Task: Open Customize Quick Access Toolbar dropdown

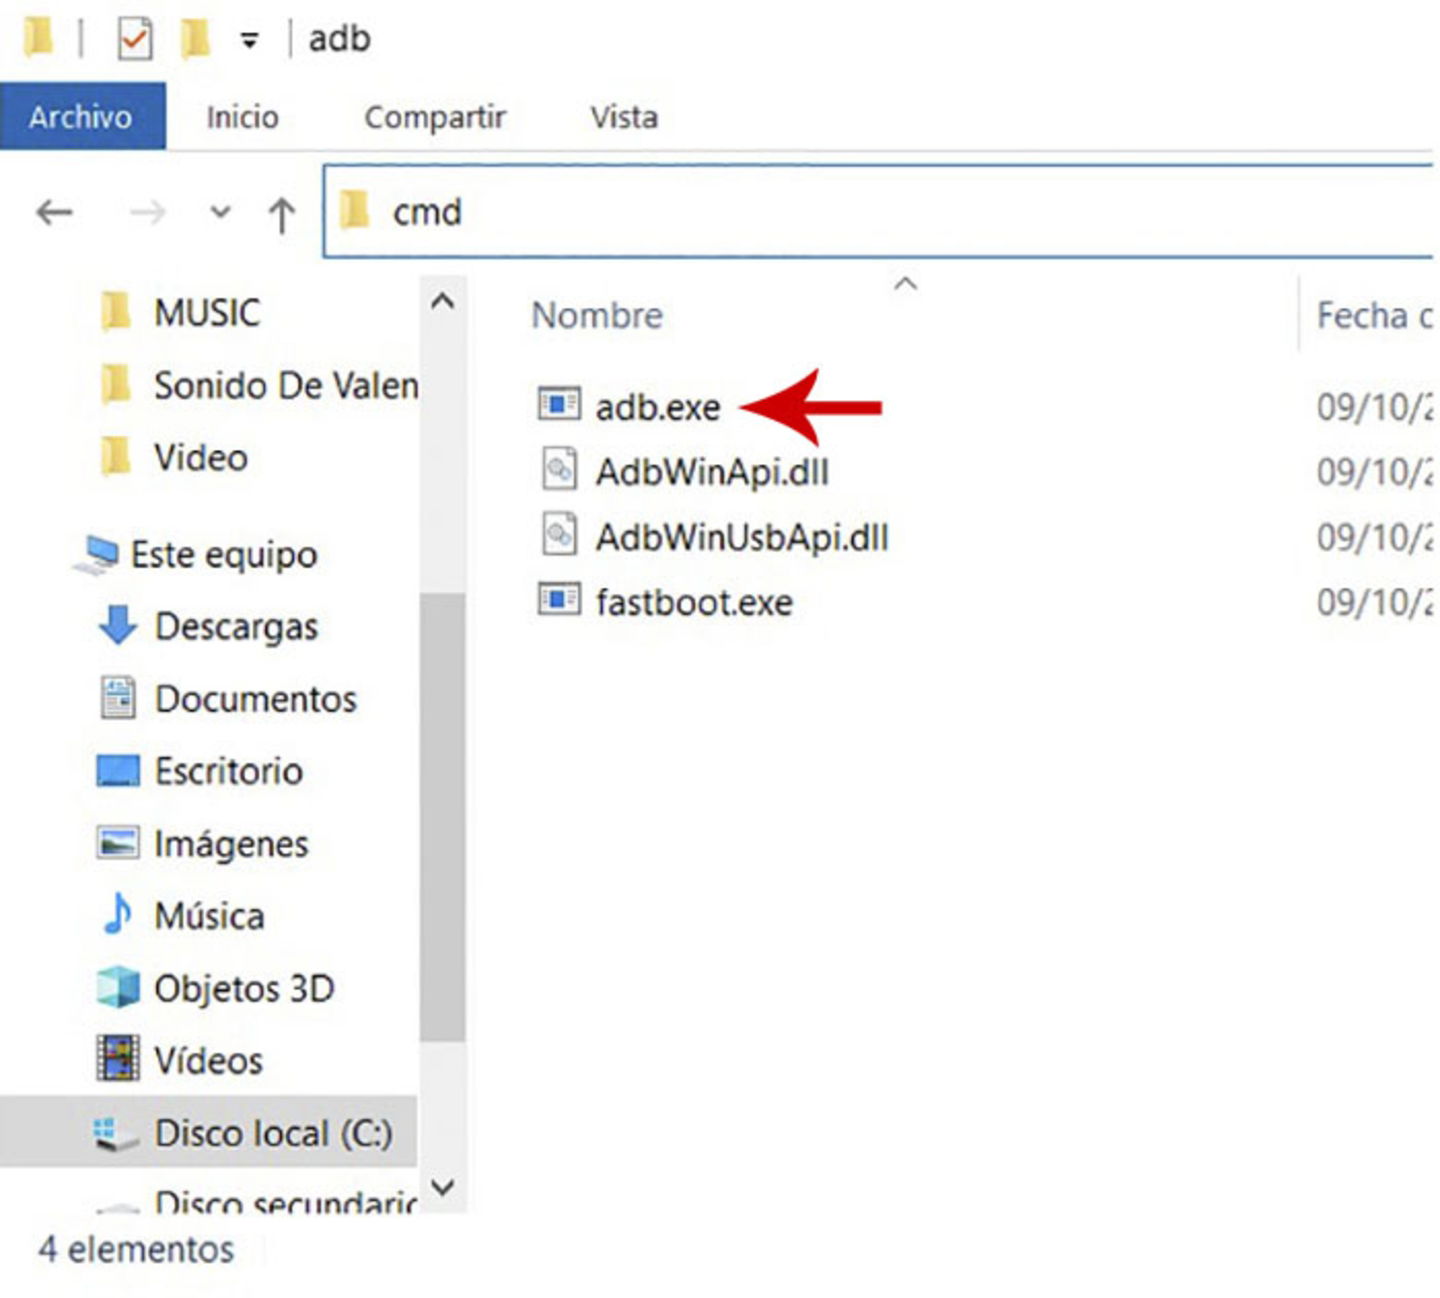Action: click(249, 40)
